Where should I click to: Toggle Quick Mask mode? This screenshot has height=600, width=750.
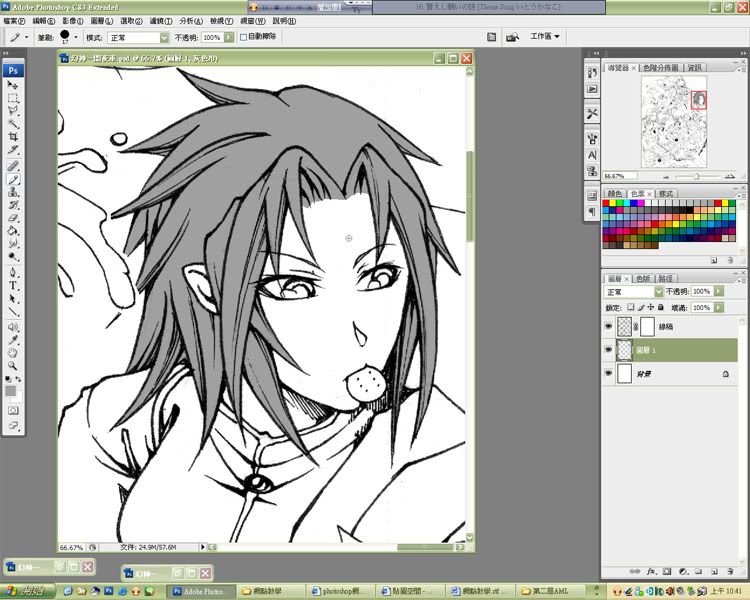[13, 411]
